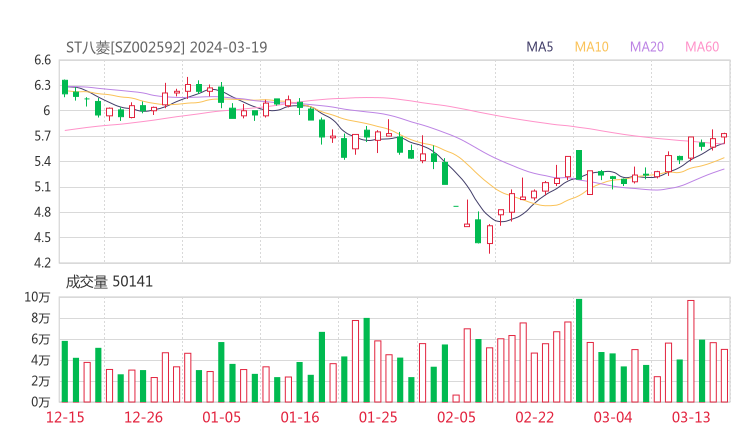
Task: Click the ST八菱[SZ002592] 2024-03-19 chart title
Action: [167, 47]
